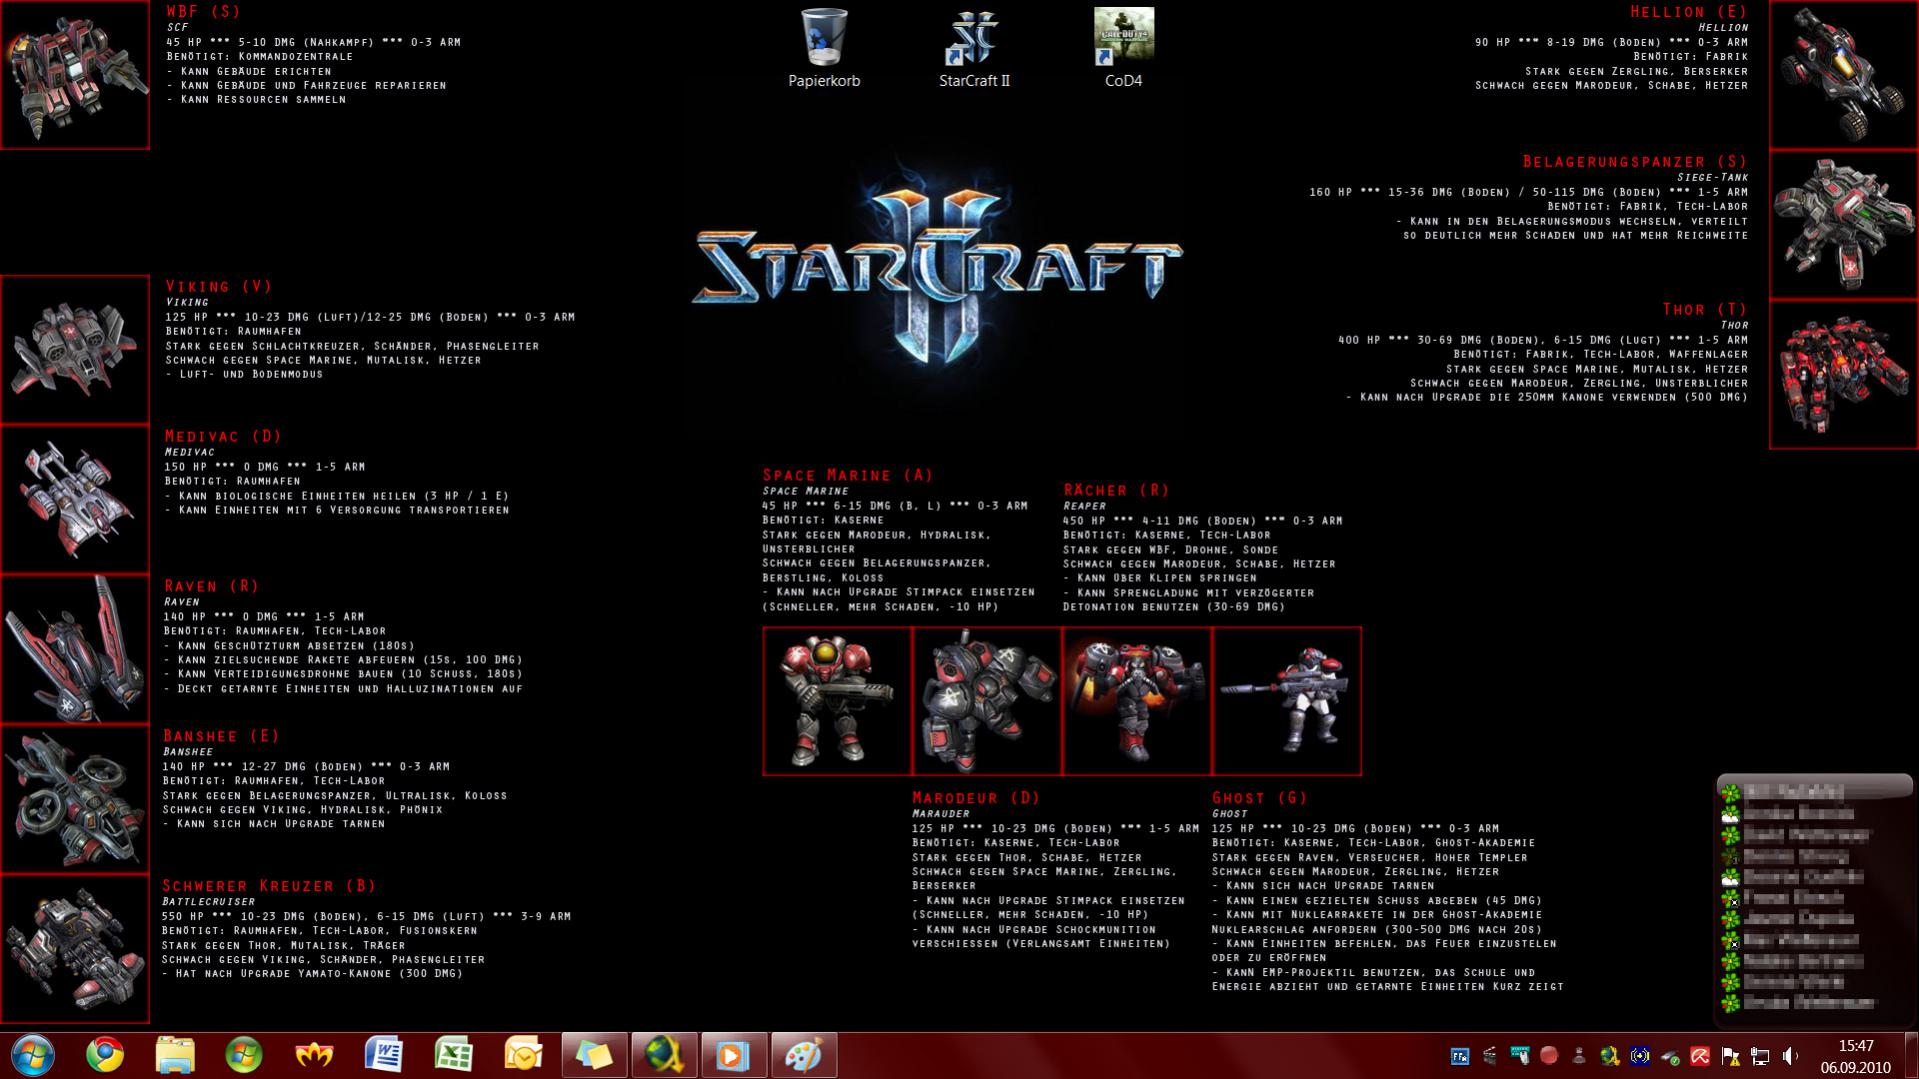Click the blue FF tray icon
The height and width of the screenshot is (1079, 1919).
point(1460,1056)
